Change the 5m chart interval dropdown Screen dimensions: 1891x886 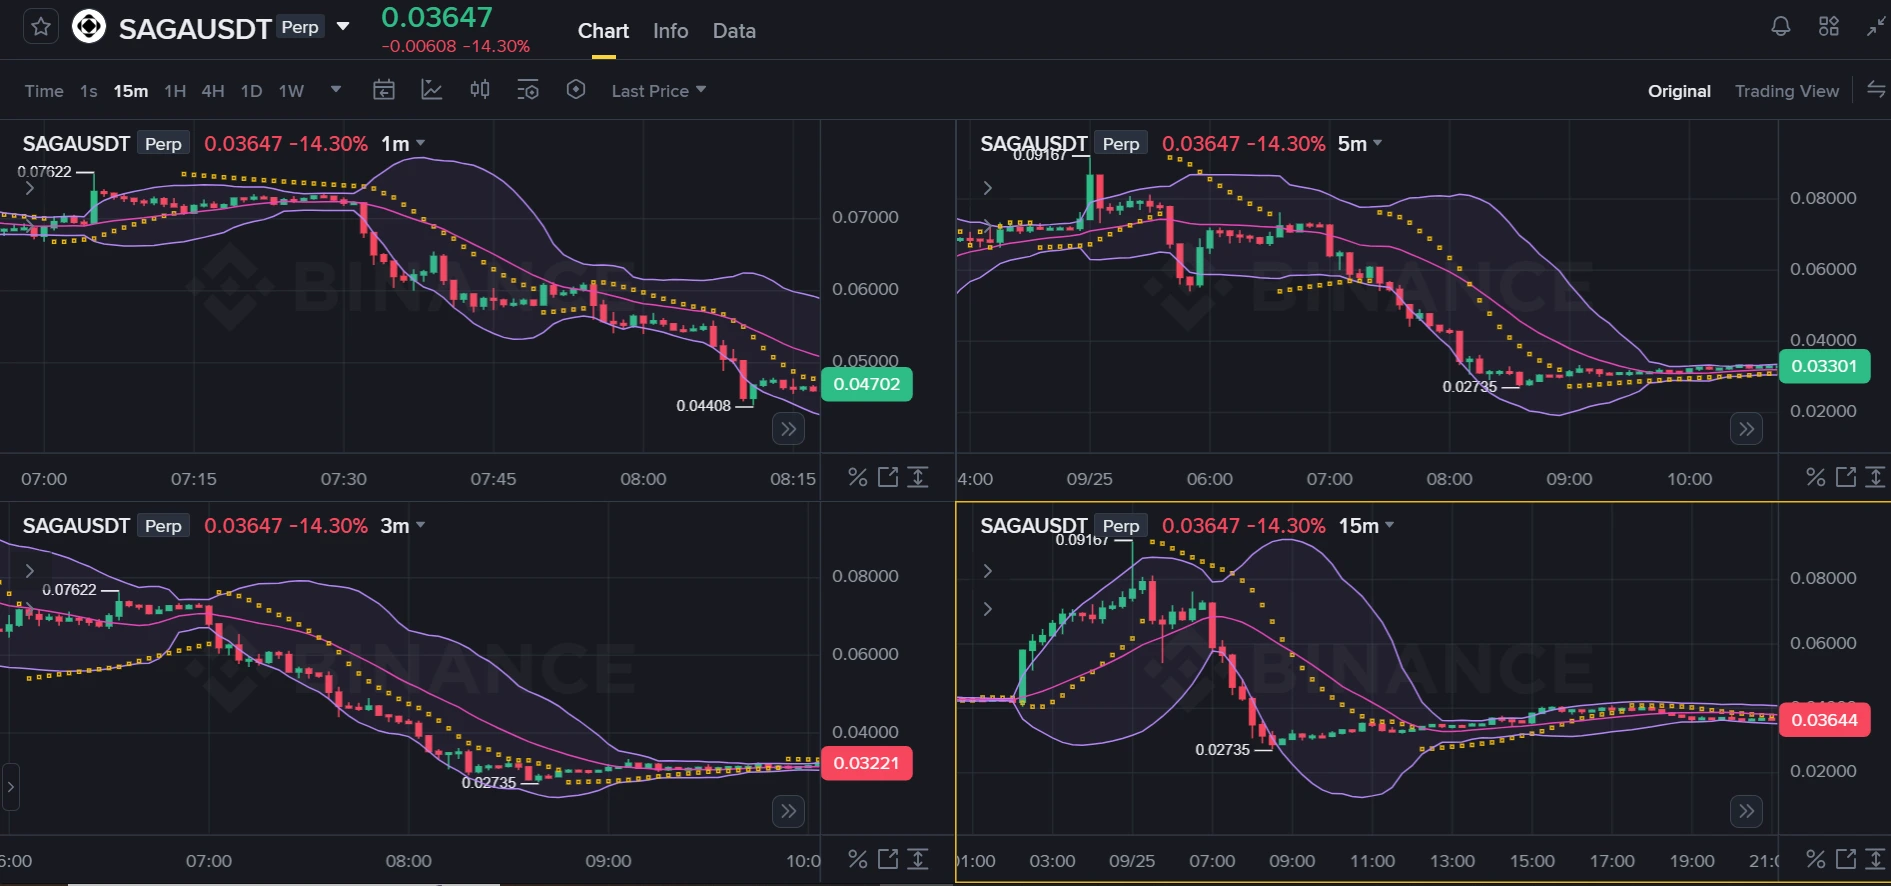pos(1360,144)
